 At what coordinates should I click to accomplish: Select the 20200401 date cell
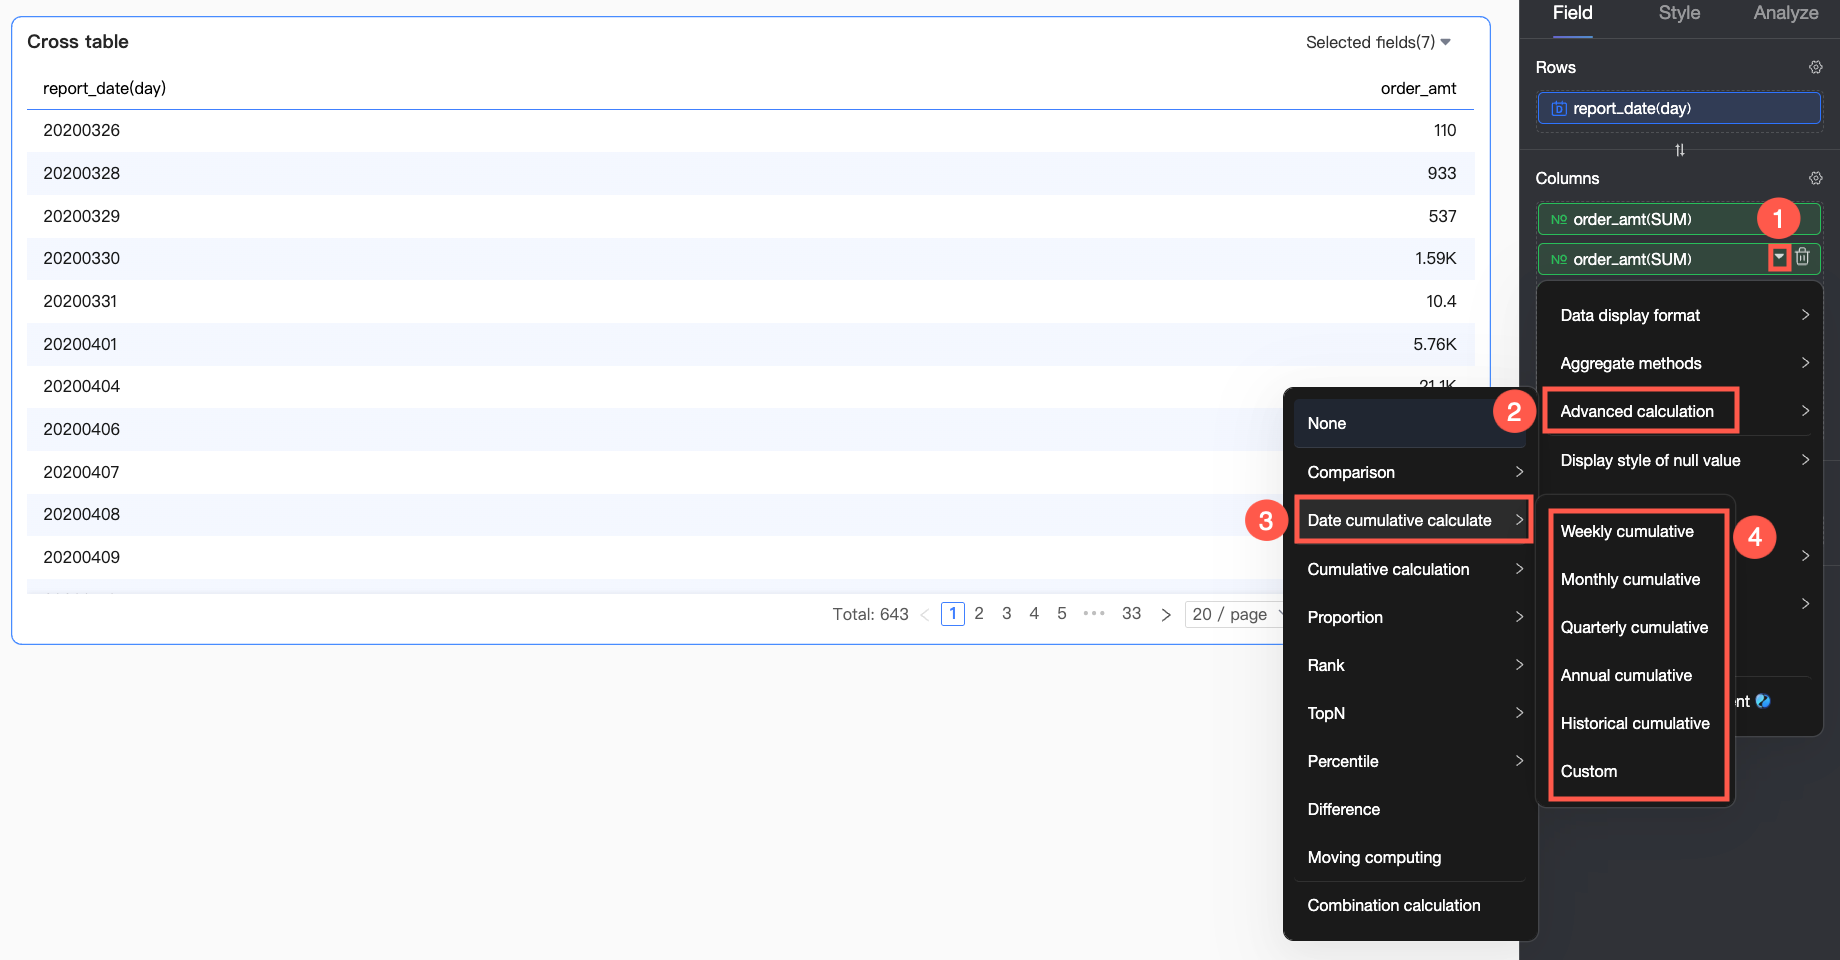[x=80, y=344]
